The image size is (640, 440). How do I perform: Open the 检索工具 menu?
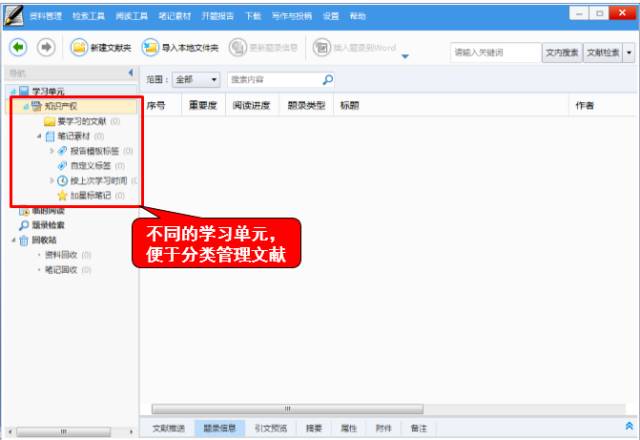tap(89, 16)
